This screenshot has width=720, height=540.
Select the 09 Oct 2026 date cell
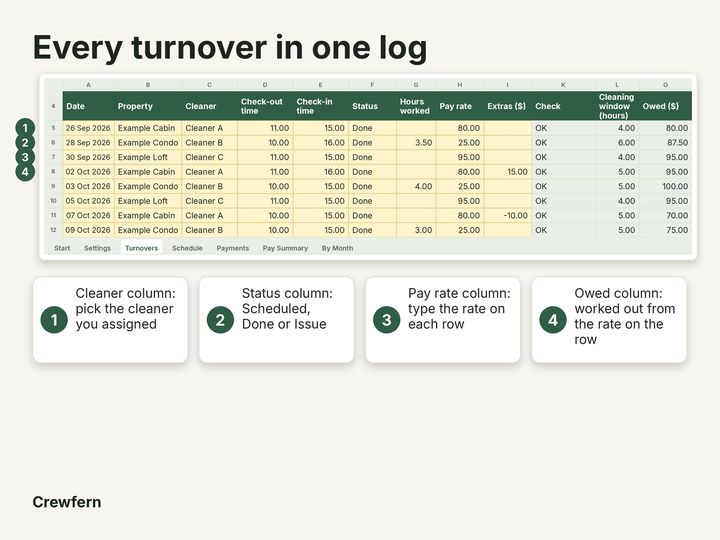pyautogui.click(x=89, y=230)
